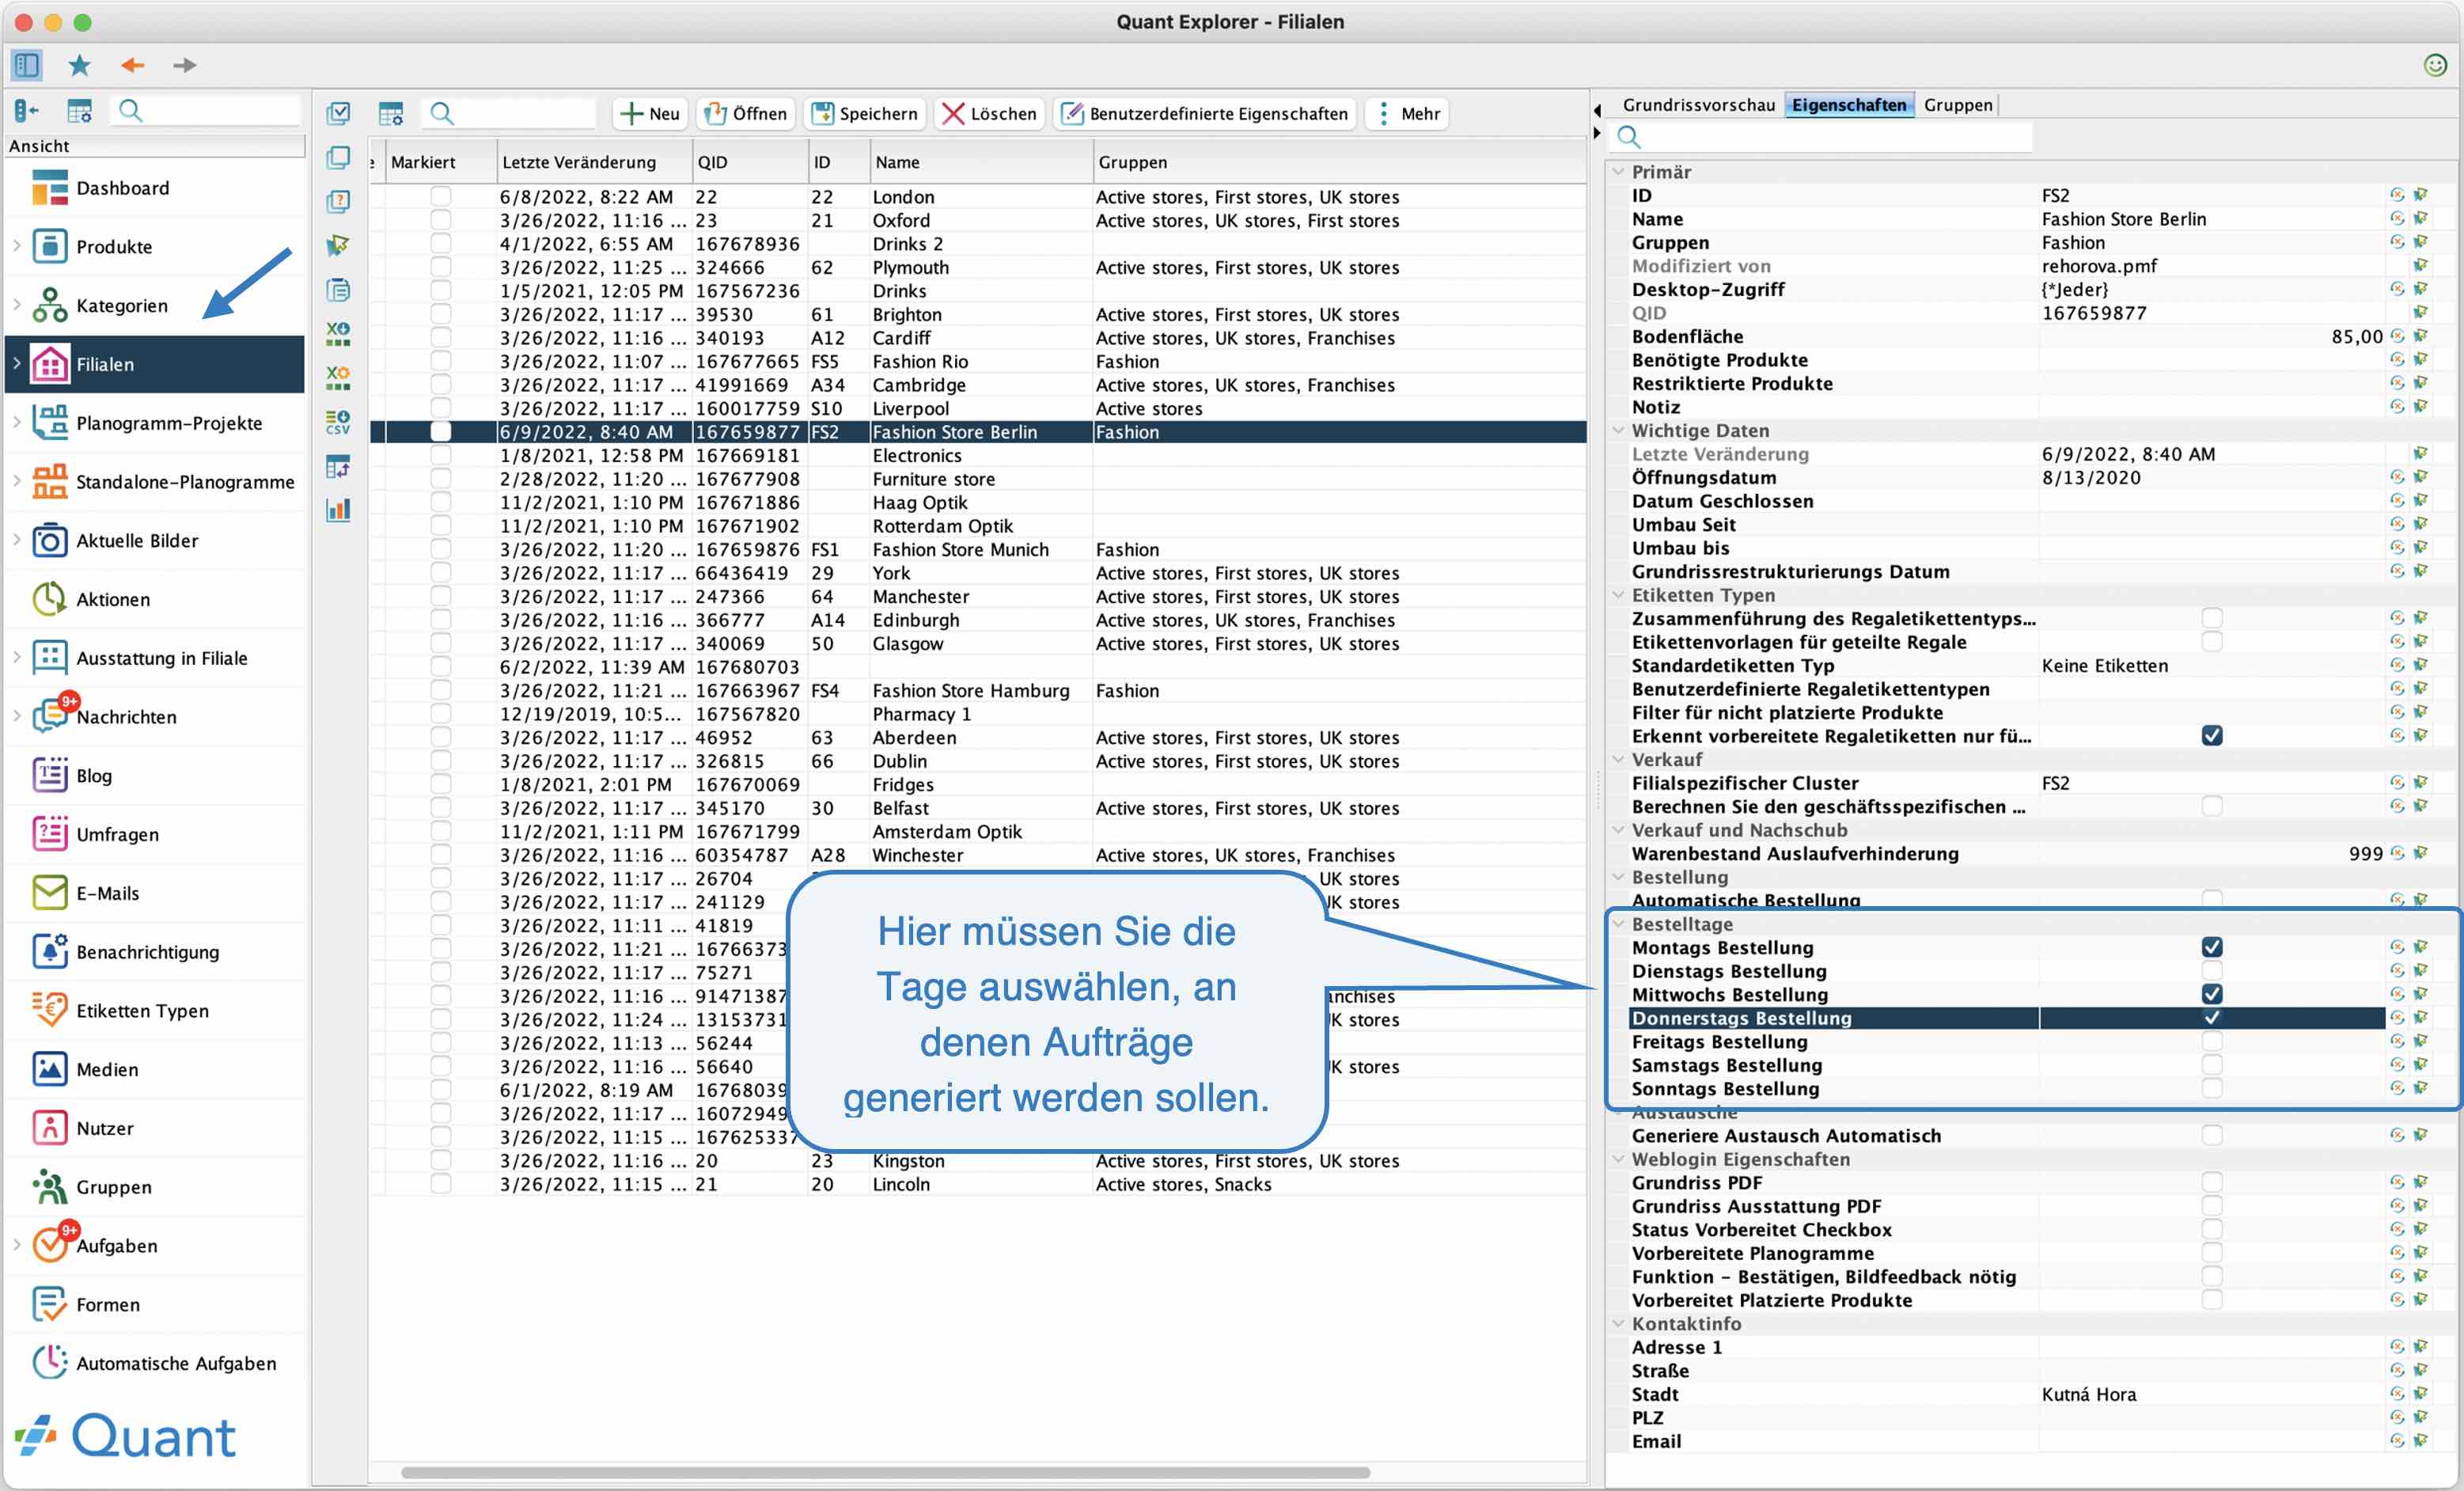Collapse the Verkauf group
The width and height of the screenshot is (2464, 1491).
point(1617,759)
